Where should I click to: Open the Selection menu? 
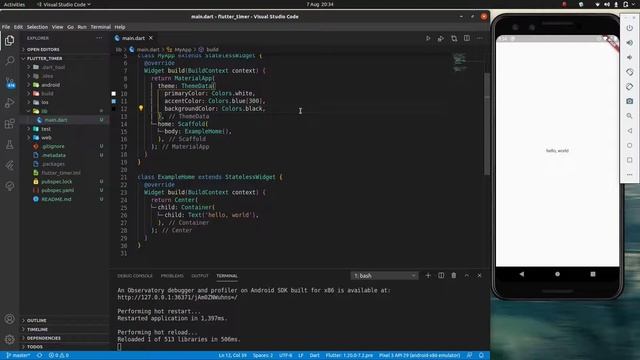pos(37,27)
